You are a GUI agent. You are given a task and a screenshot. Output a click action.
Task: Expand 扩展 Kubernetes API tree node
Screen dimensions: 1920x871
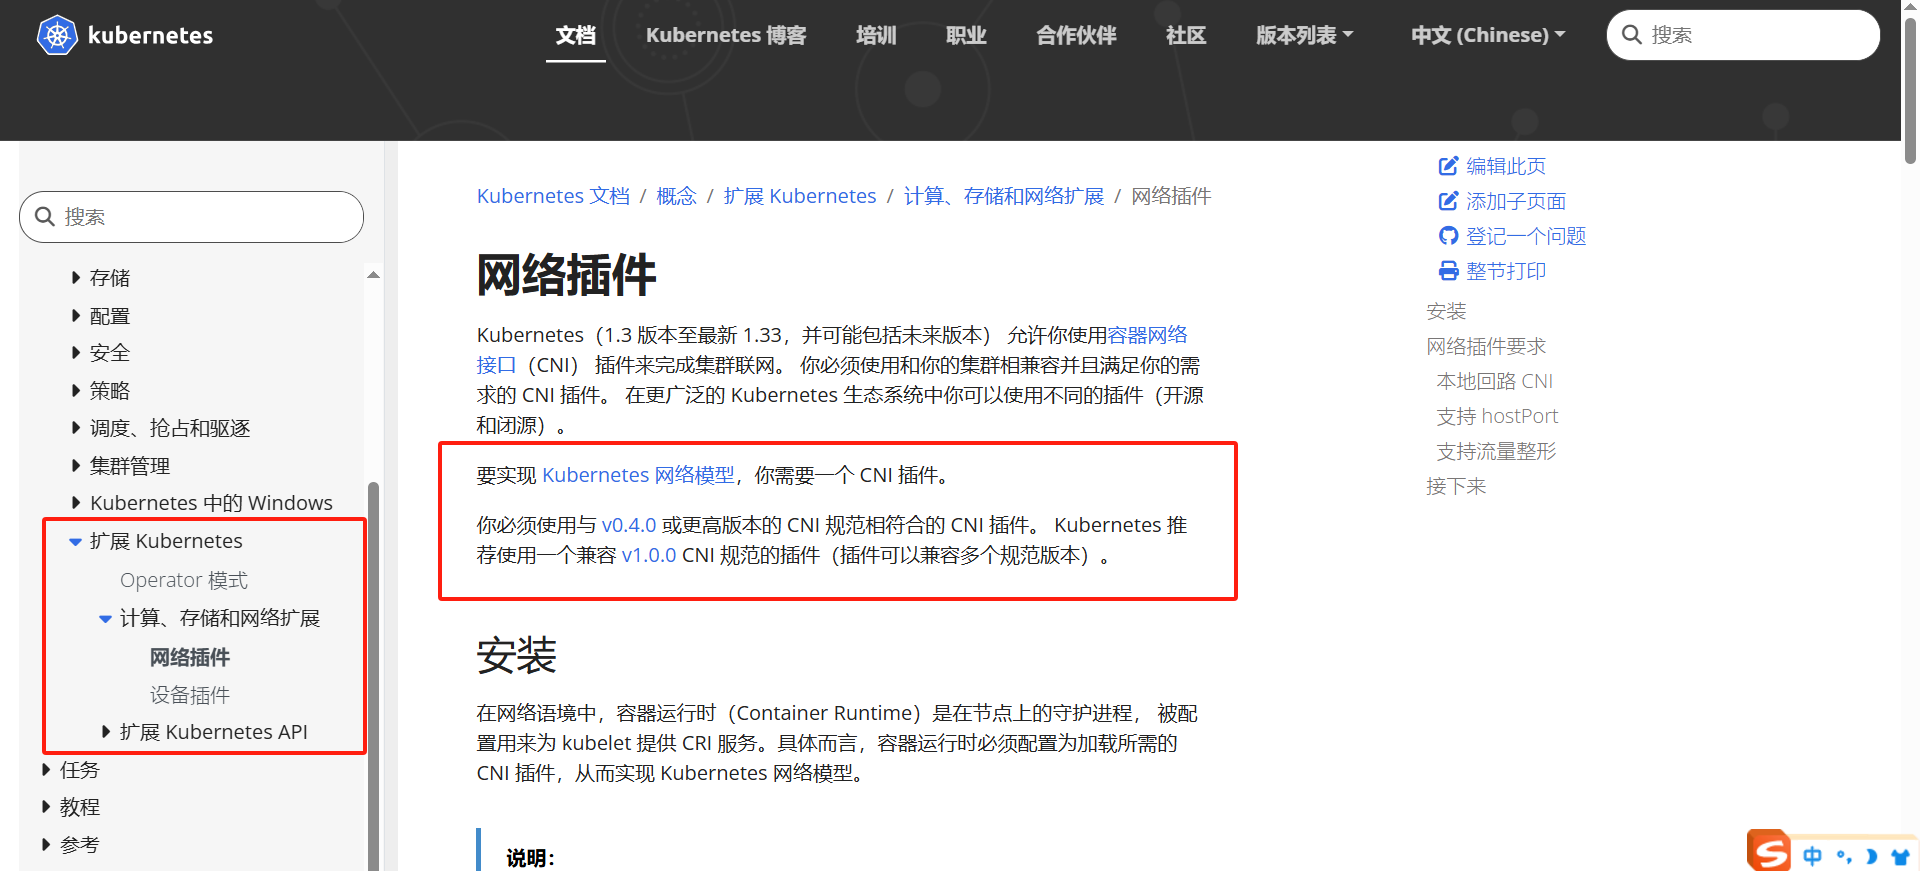coord(106,732)
